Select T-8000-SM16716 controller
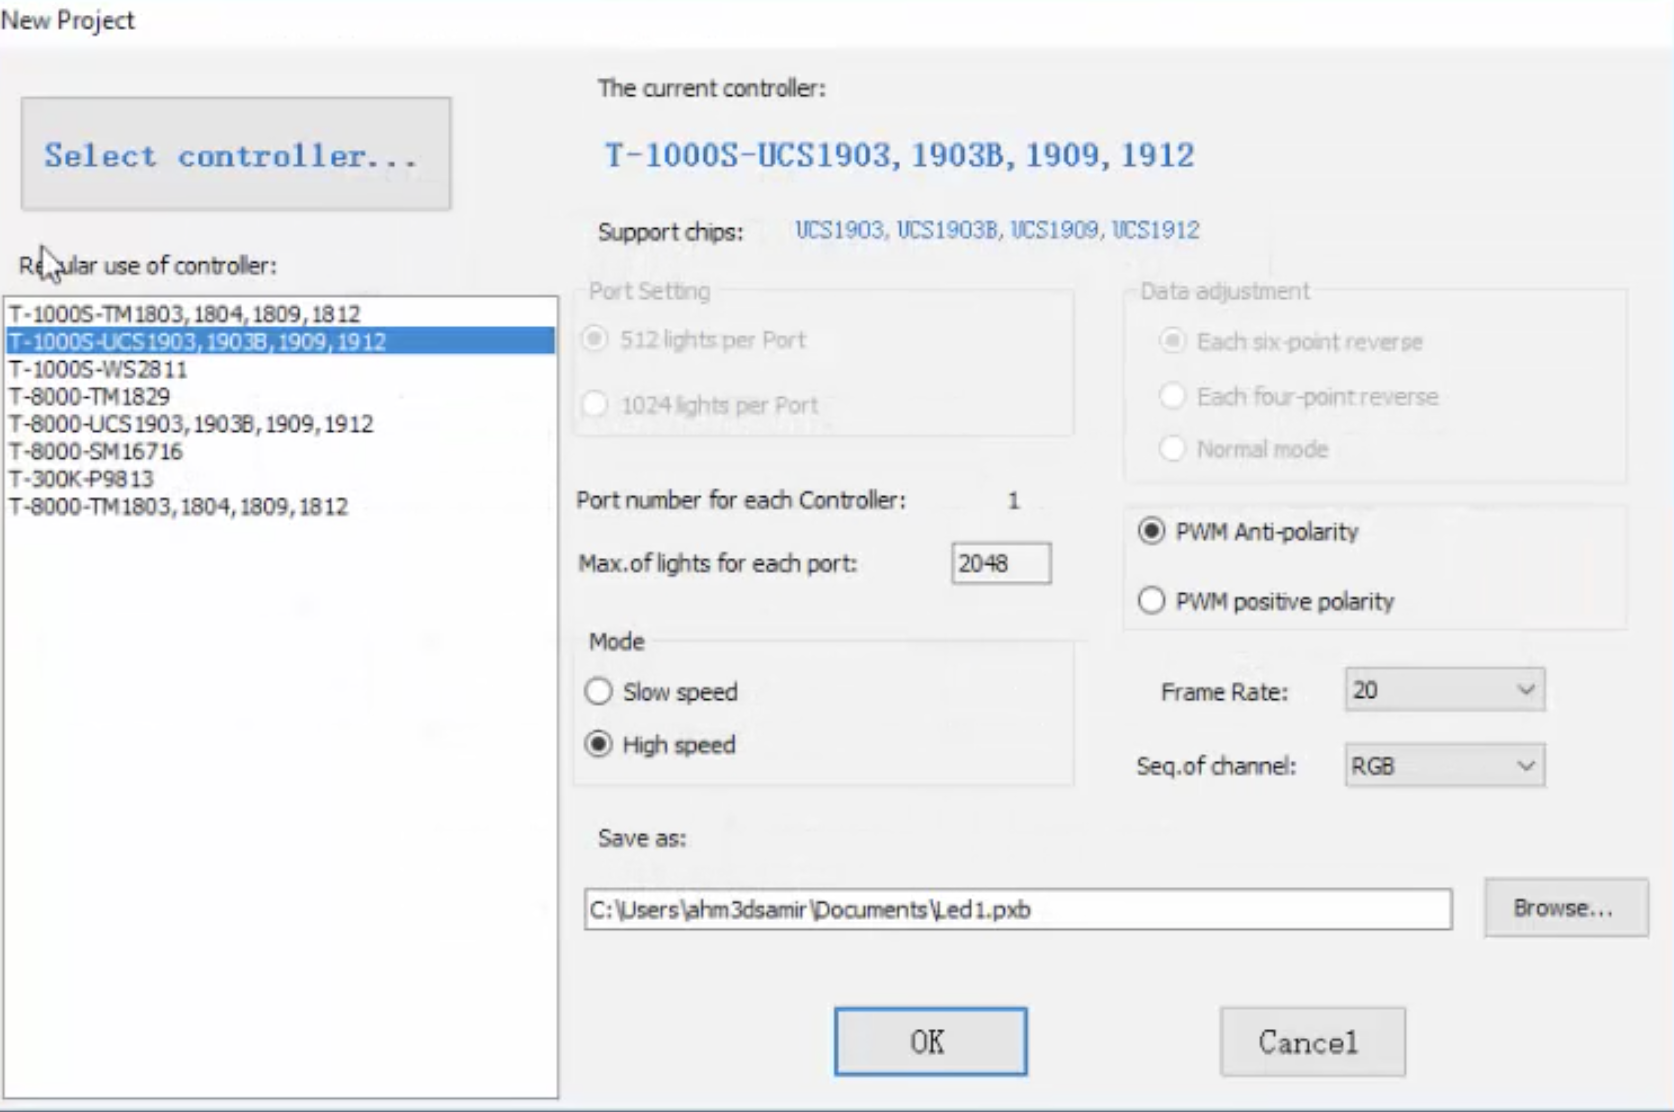The height and width of the screenshot is (1112, 1674). point(280,451)
